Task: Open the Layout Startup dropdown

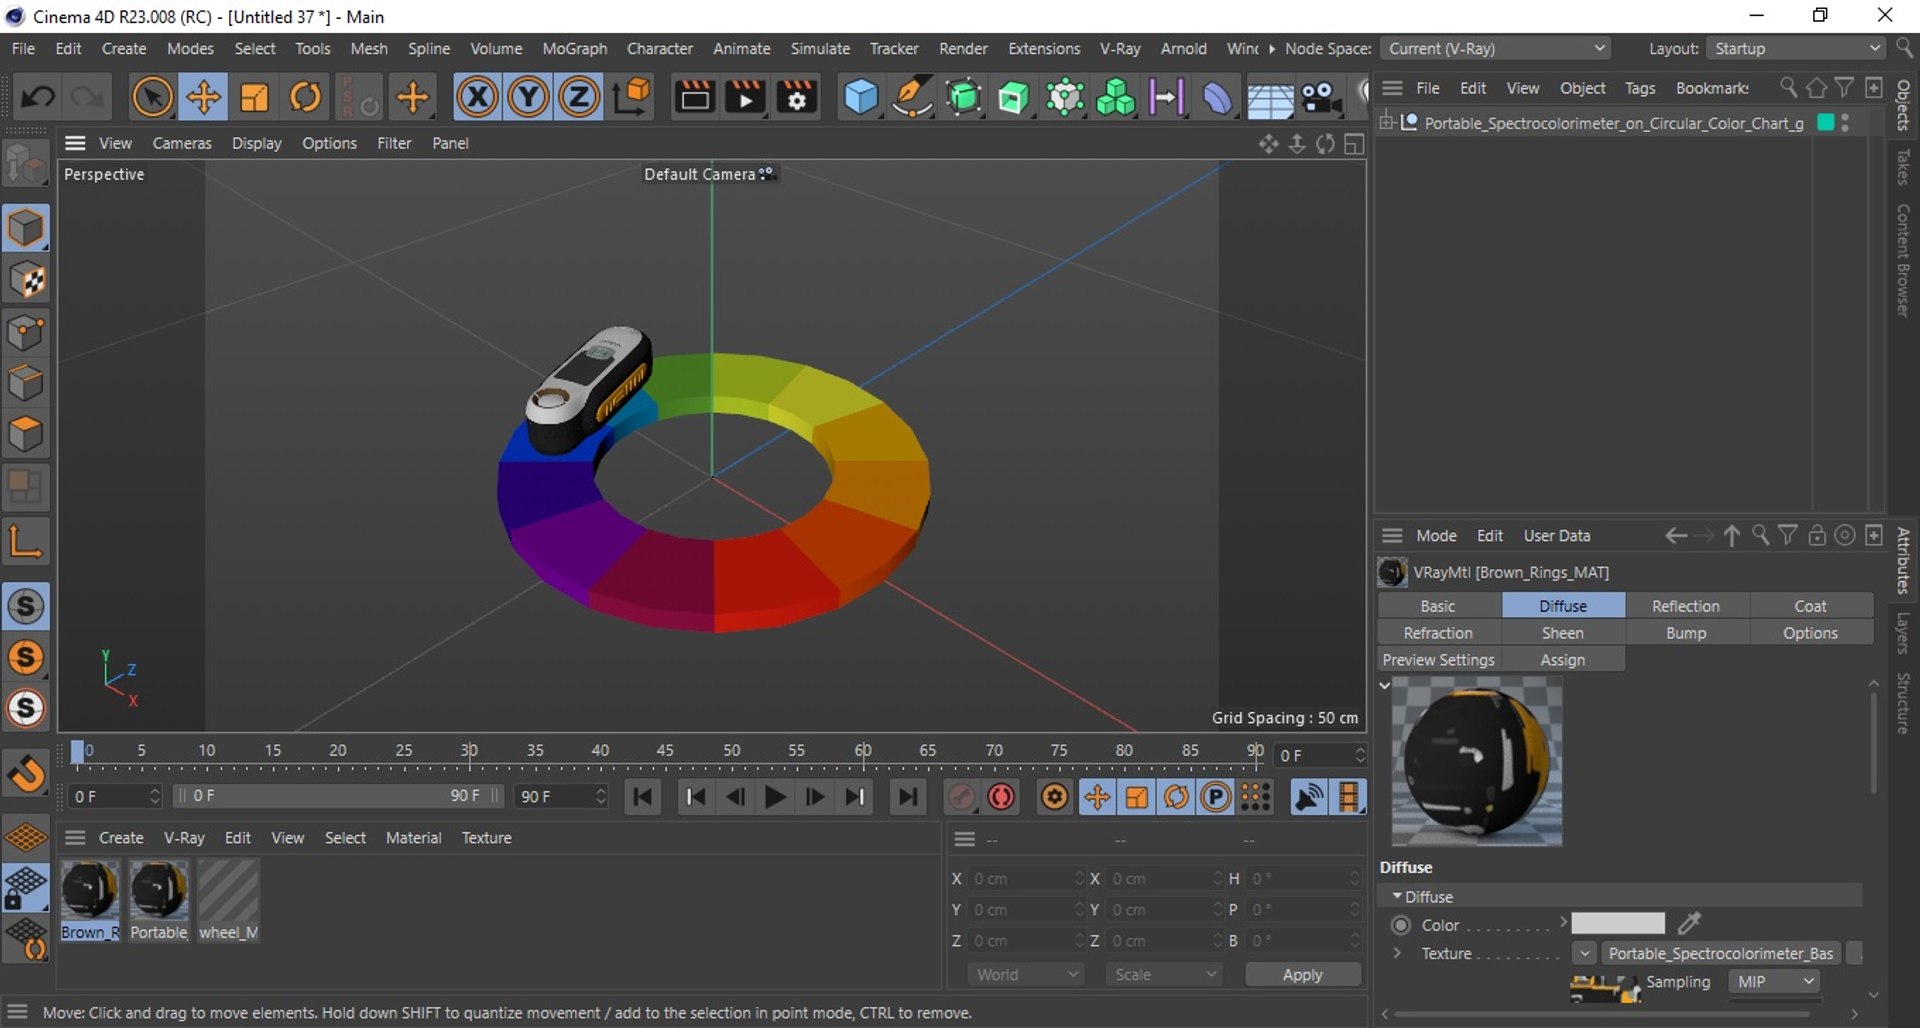Action: click(1796, 48)
